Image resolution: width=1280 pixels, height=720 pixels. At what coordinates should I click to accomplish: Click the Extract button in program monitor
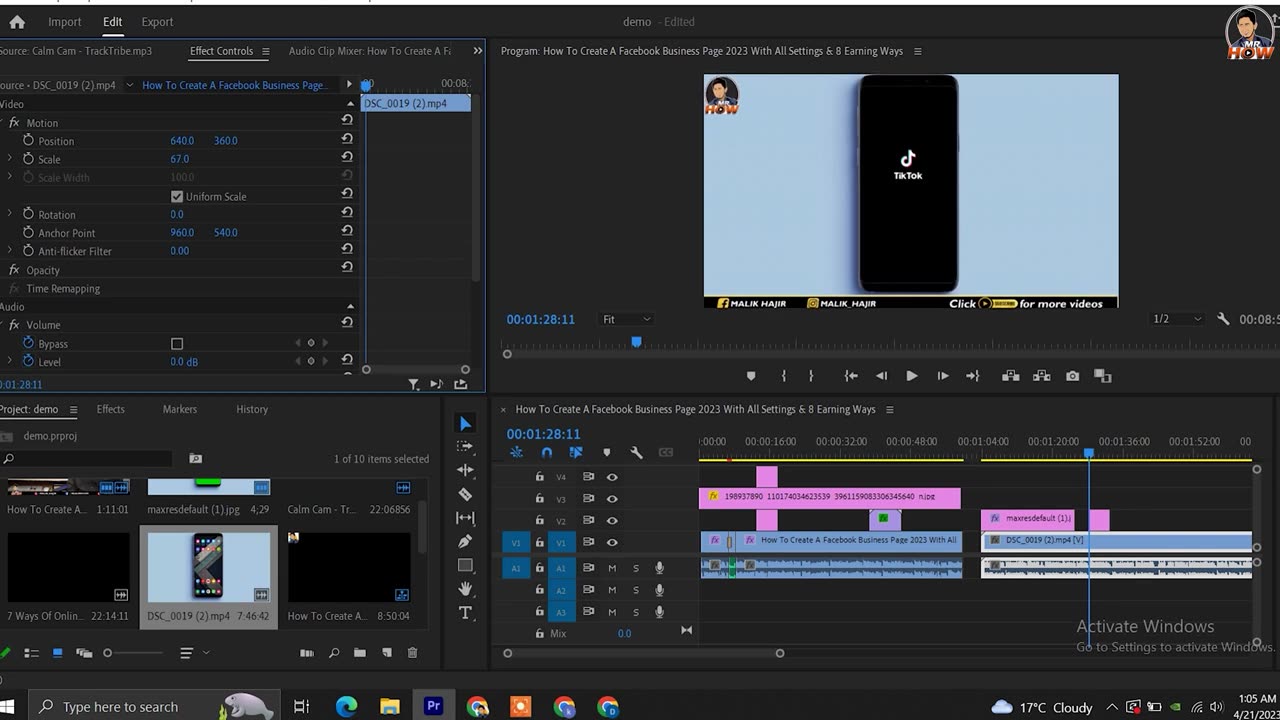point(1042,376)
